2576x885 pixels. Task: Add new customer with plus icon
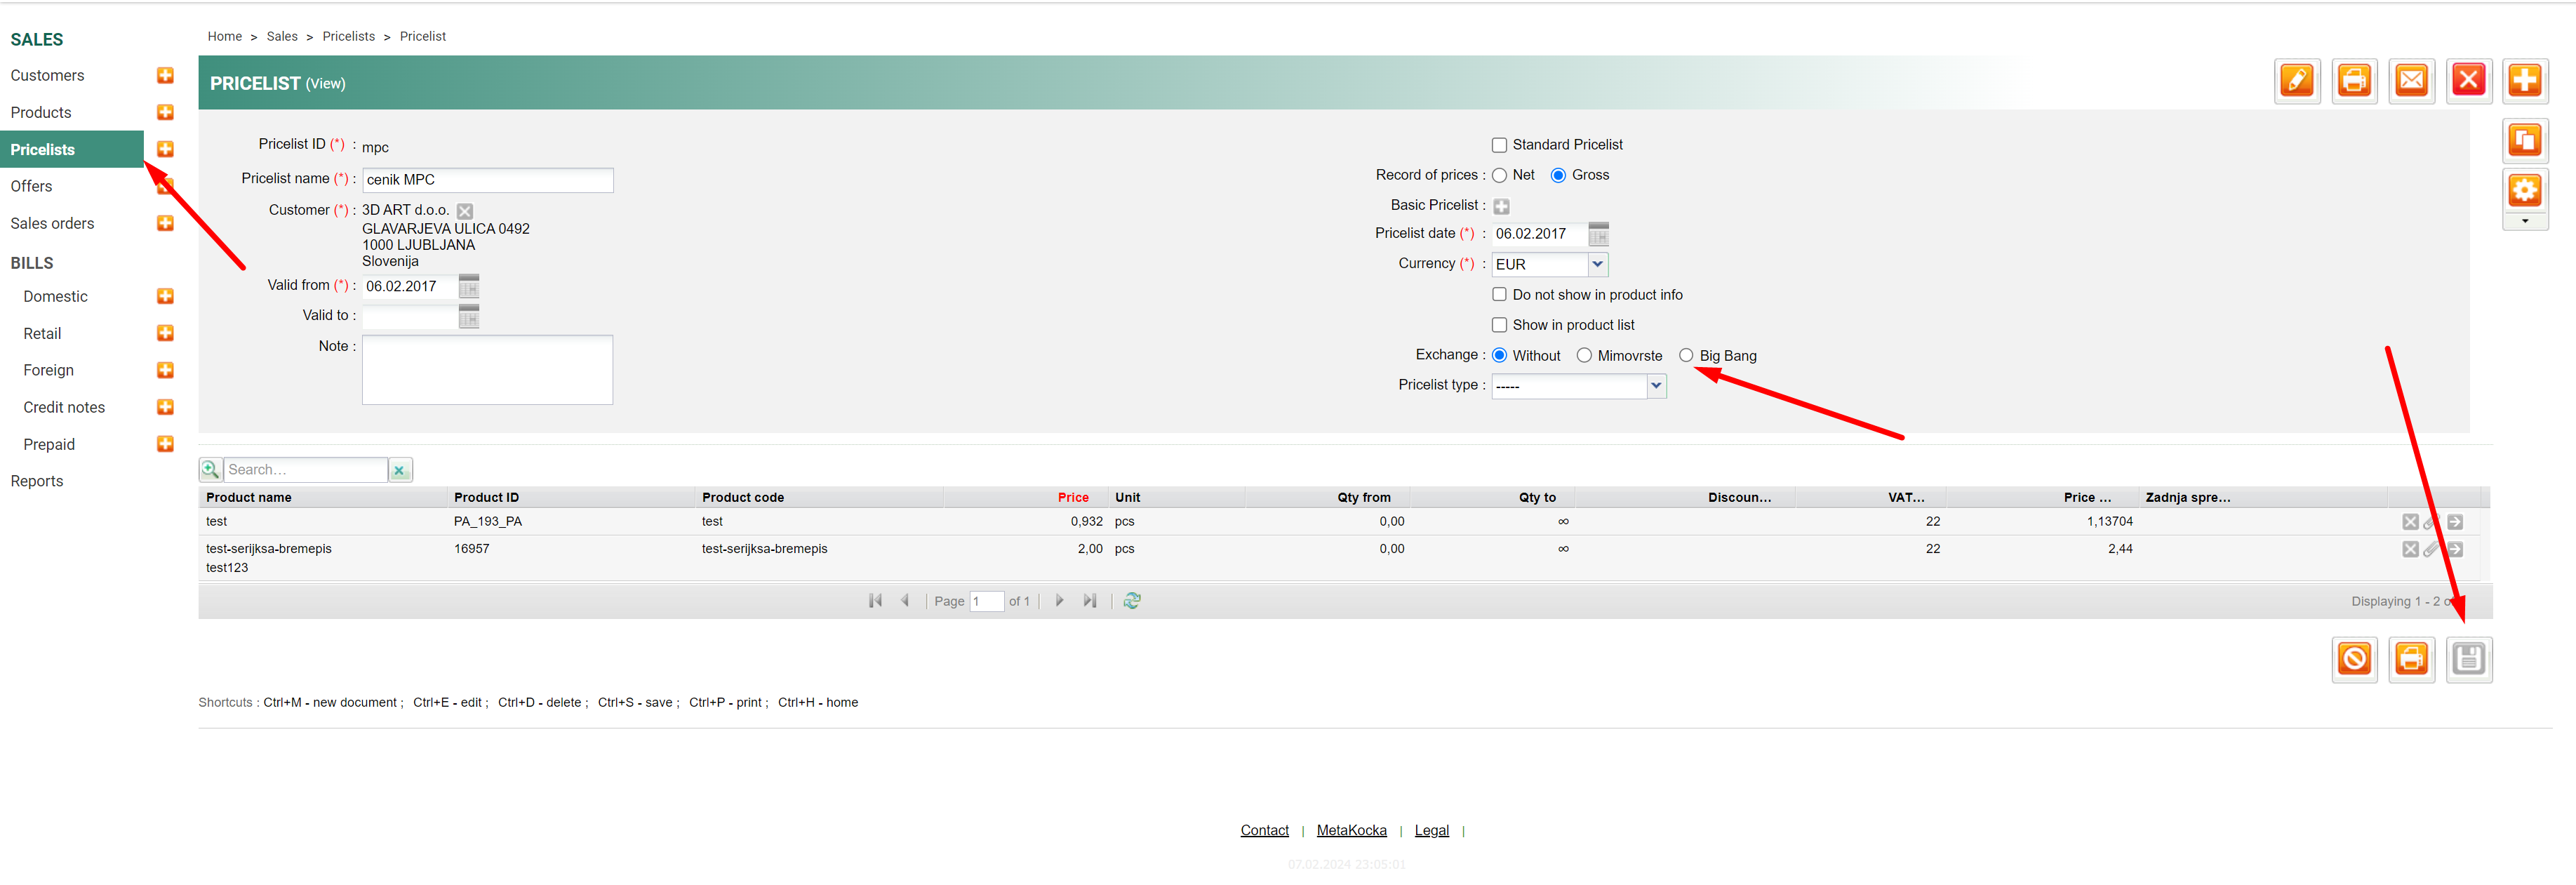(x=166, y=76)
